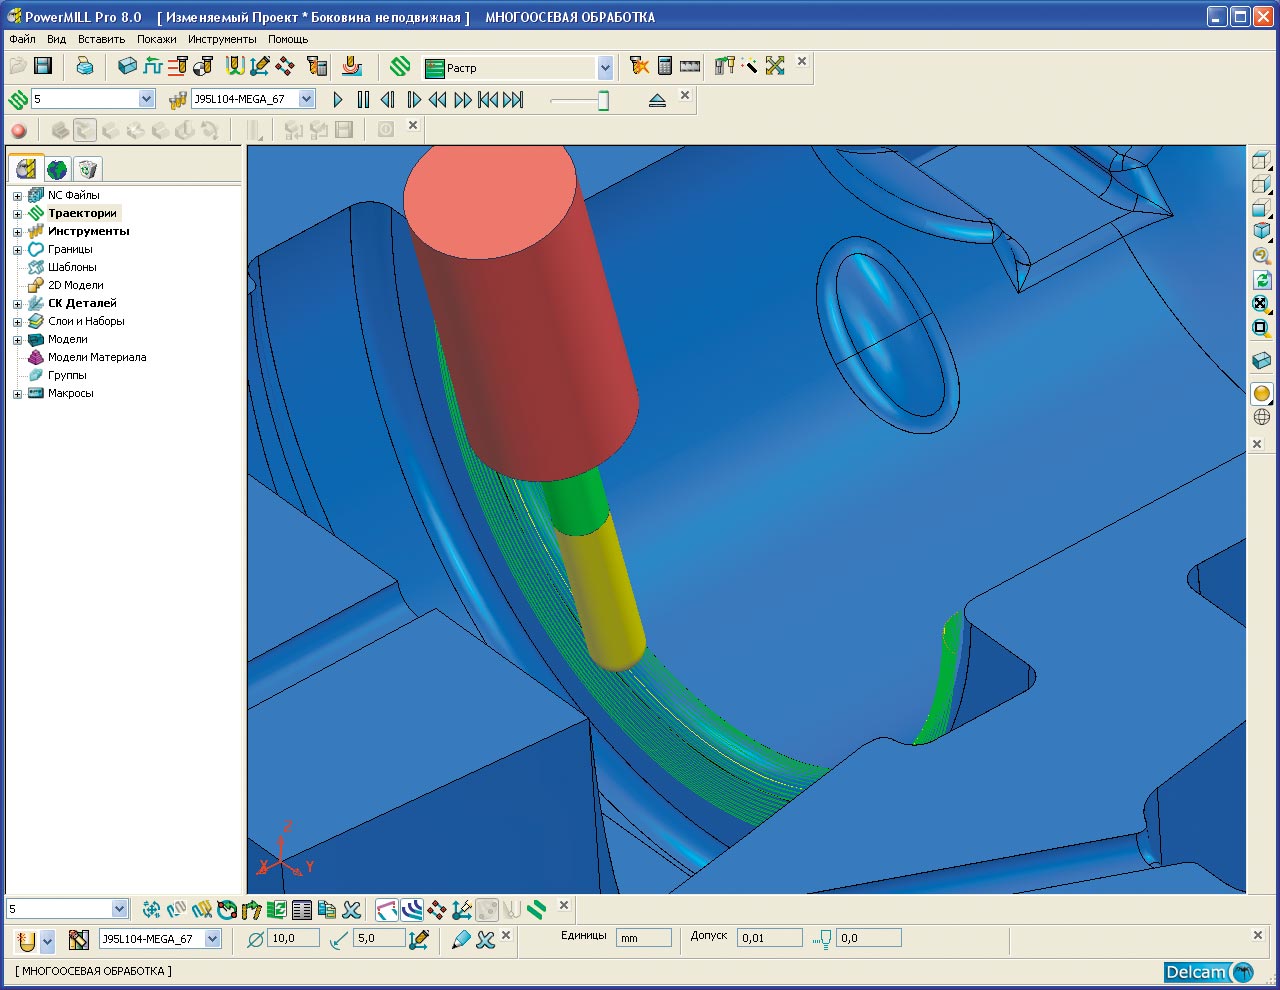Toggle the toolpath points display button

437,909
